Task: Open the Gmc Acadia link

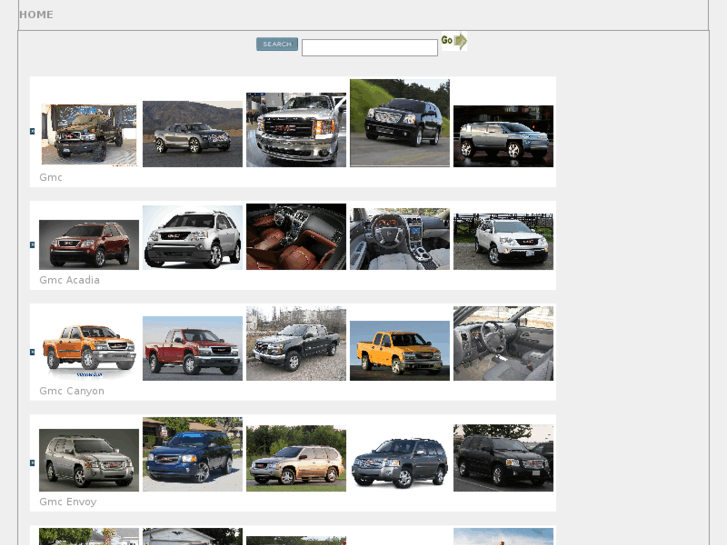Action: point(70,280)
